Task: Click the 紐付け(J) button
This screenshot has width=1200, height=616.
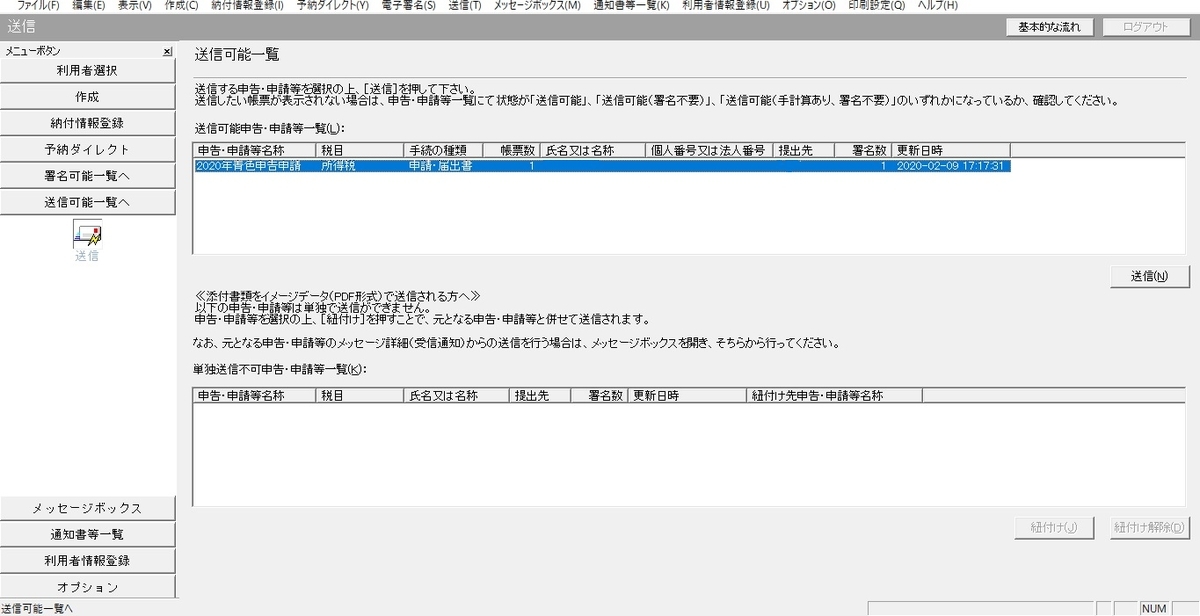Action: coord(1054,527)
